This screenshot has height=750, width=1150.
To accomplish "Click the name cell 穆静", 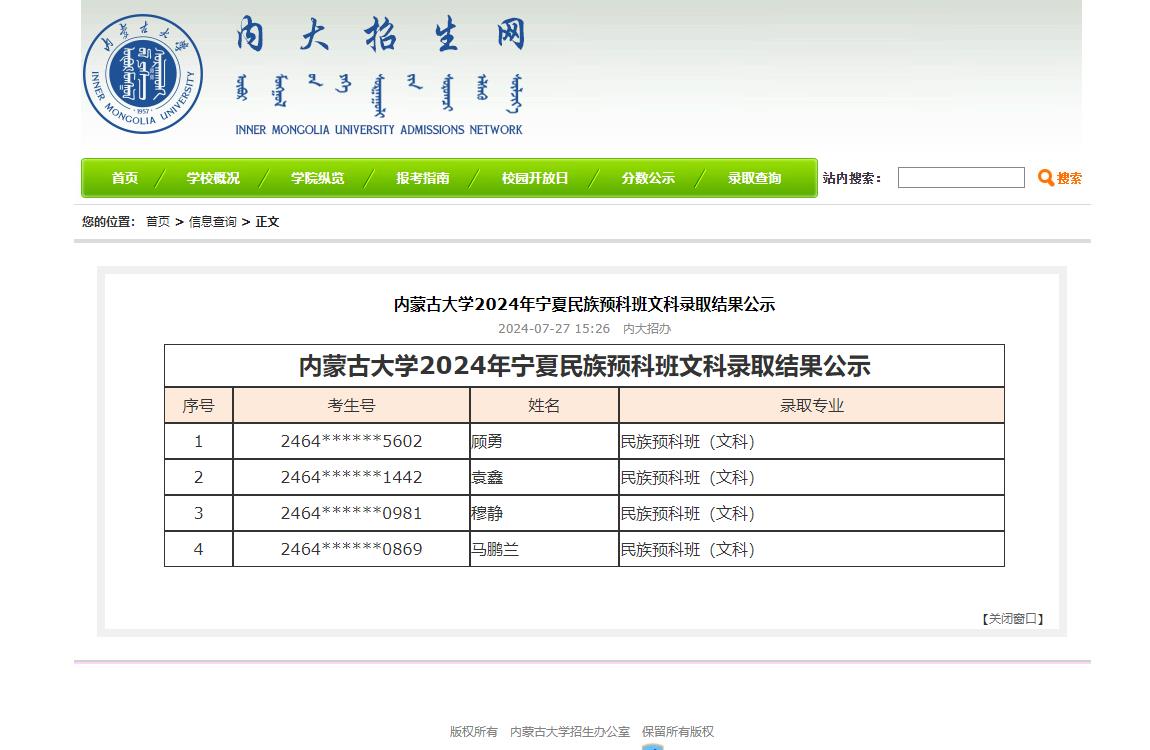I will 544,513.
